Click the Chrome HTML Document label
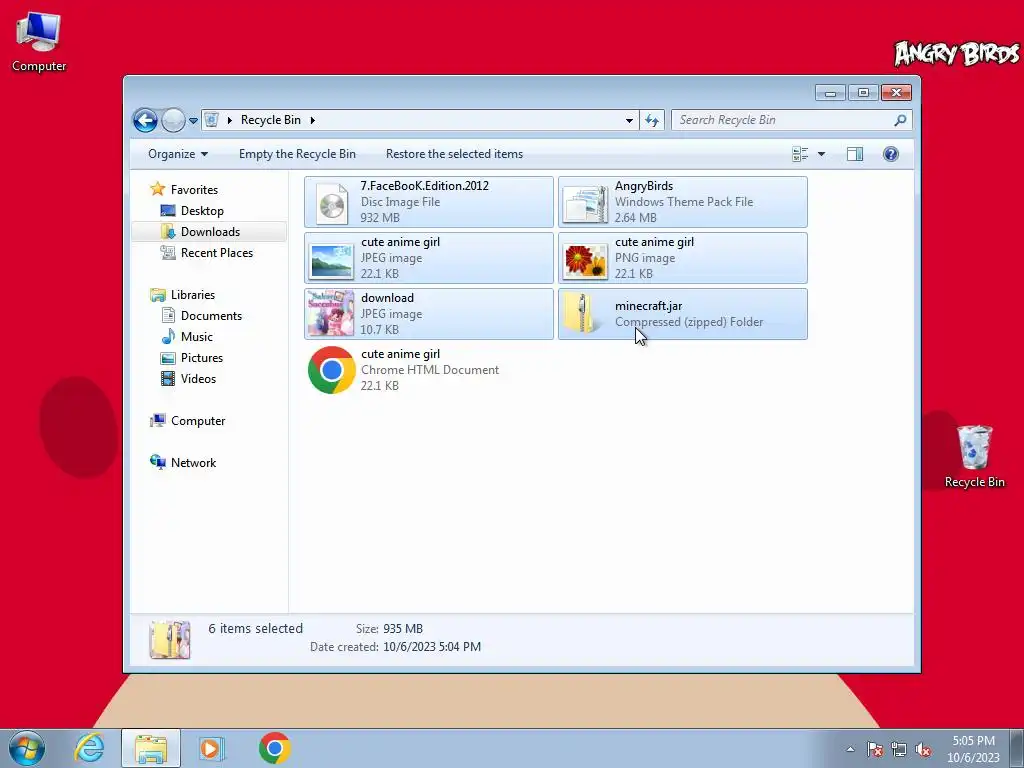The image size is (1024, 768). point(430,370)
